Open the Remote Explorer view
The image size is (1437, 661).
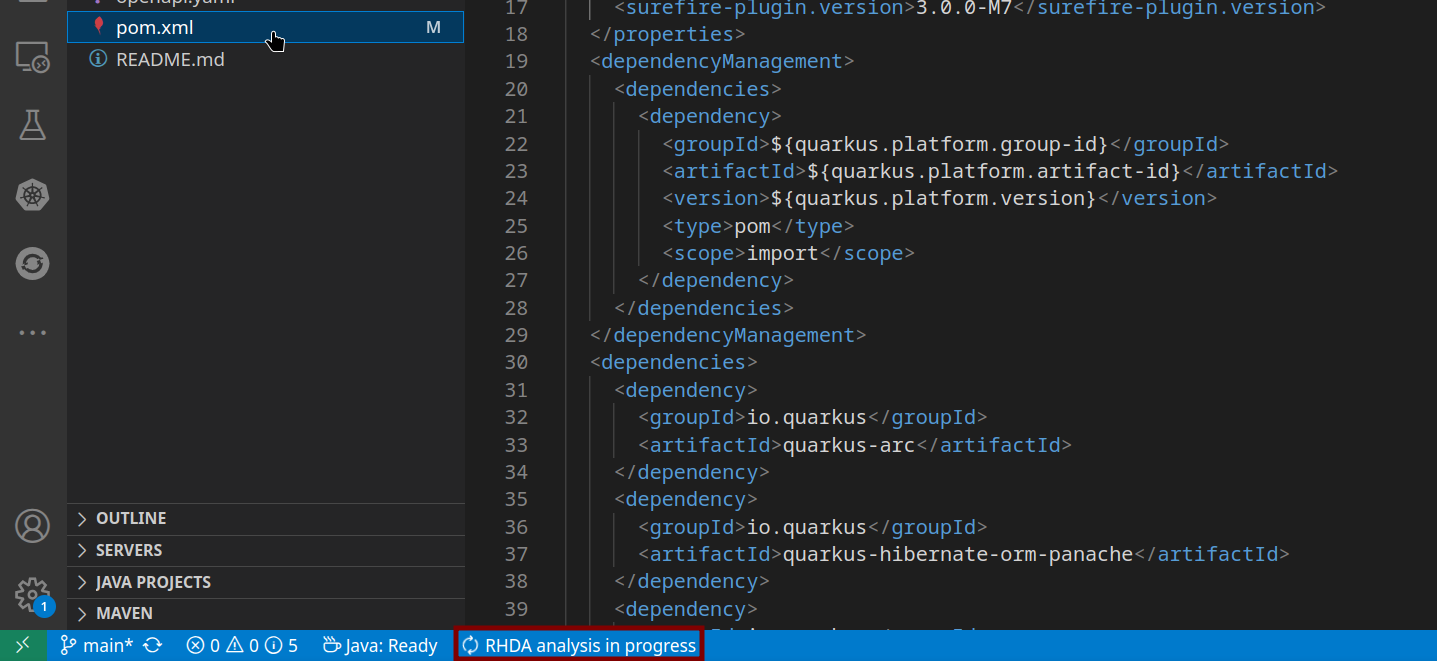(x=32, y=58)
